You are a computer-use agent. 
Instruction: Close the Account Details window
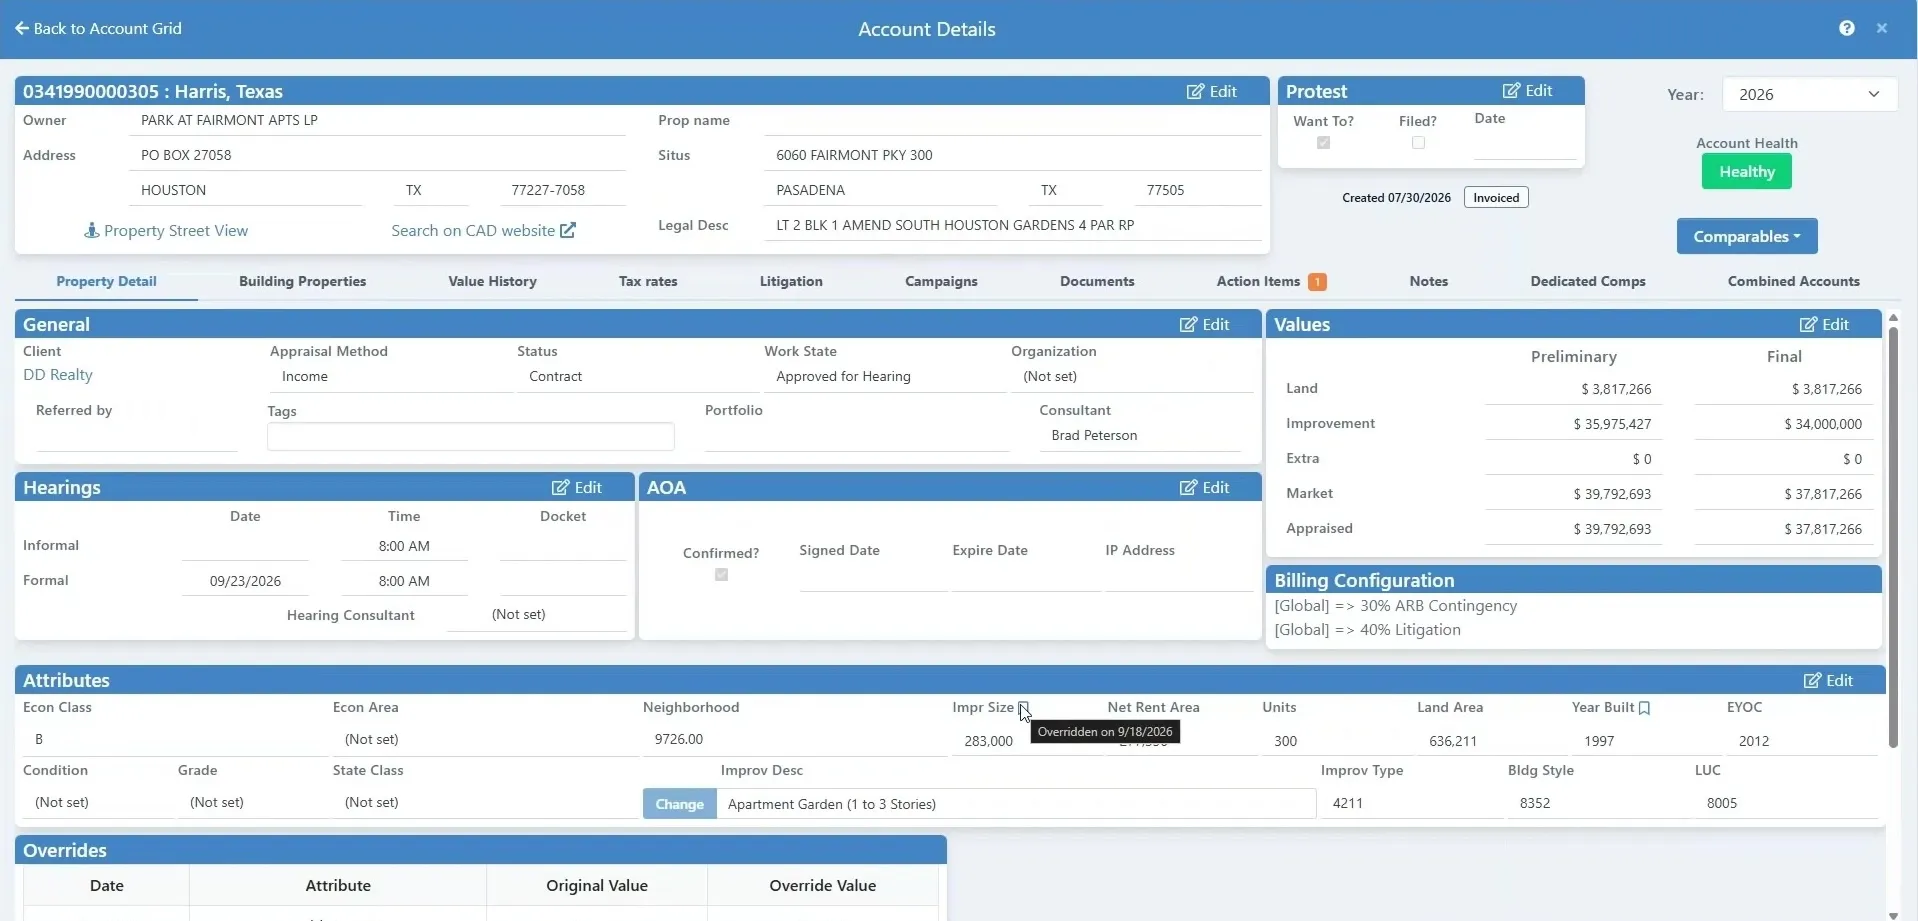1882,28
